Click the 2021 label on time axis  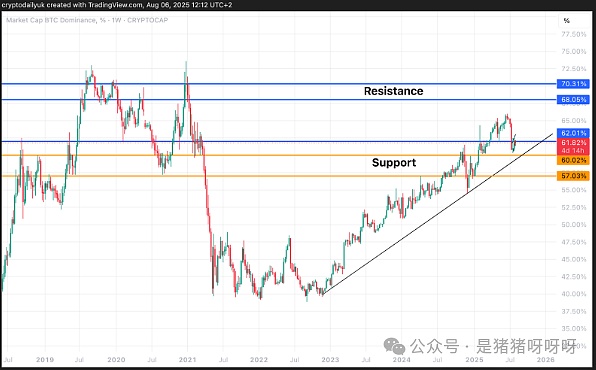[187, 359]
